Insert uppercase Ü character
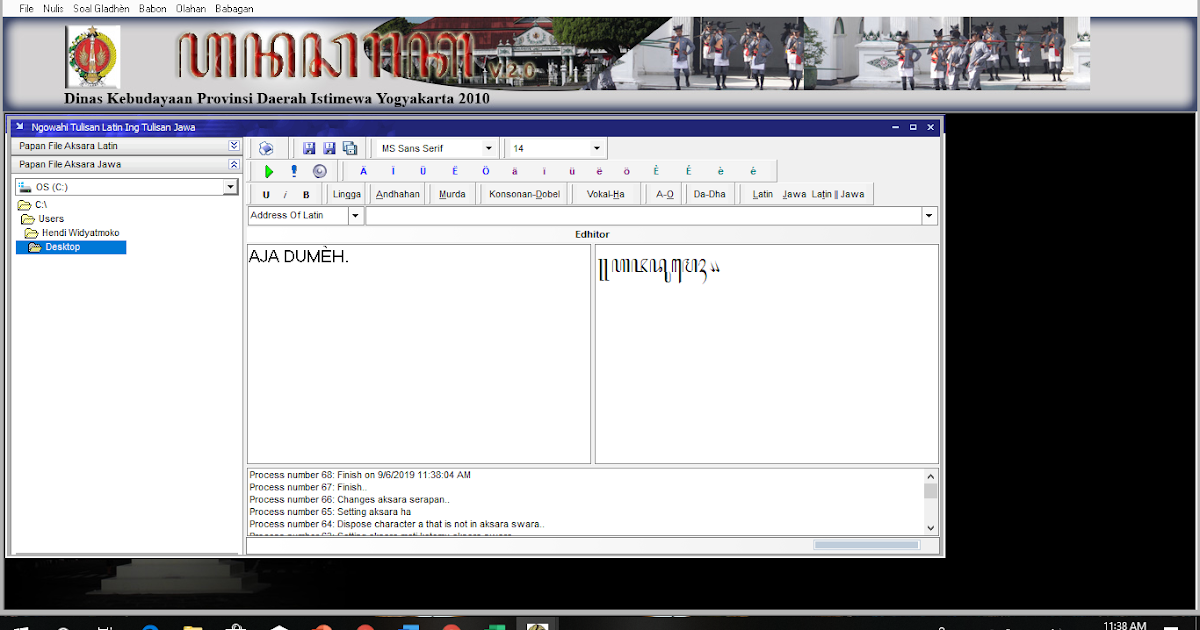Image resolution: width=1200 pixels, height=630 pixels. point(423,171)
